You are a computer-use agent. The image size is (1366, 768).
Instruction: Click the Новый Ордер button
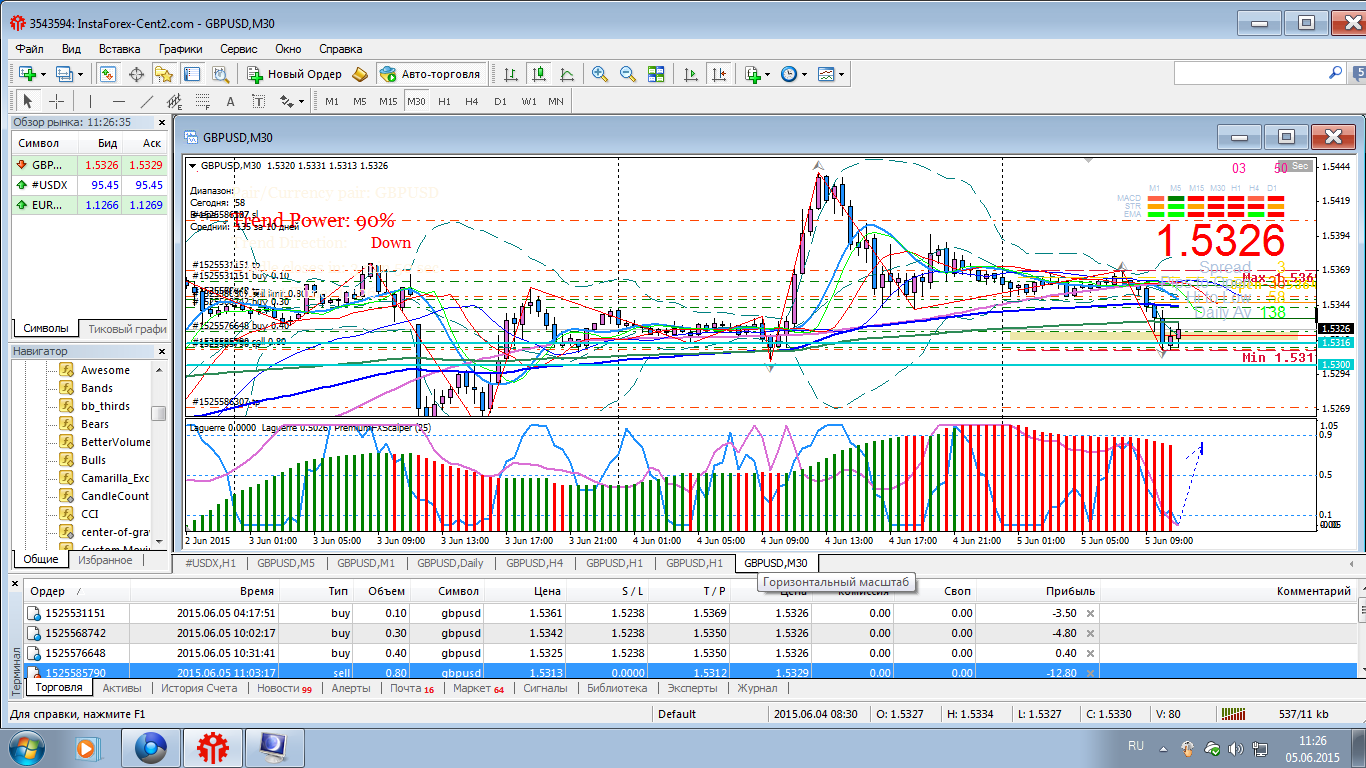[x=295, y=74]
